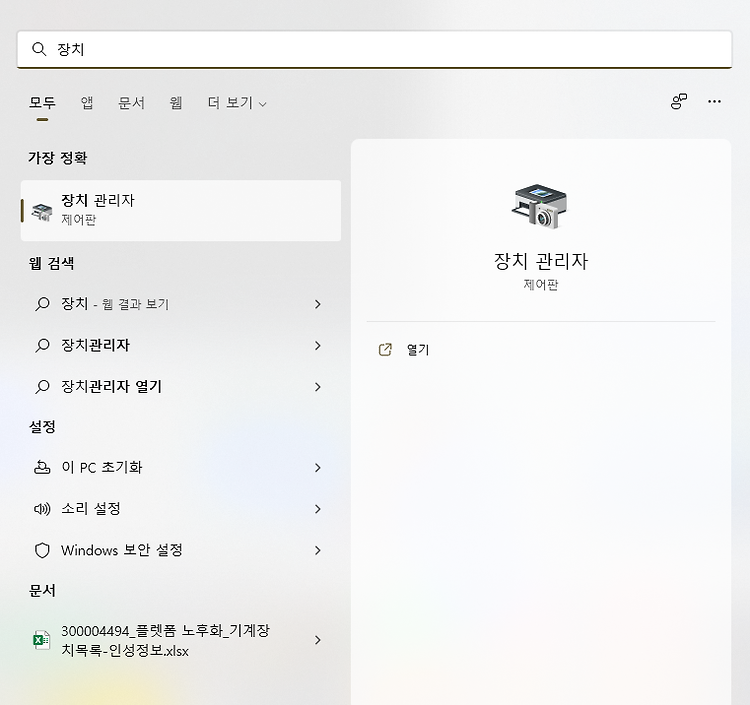Click the shield icon beside Windows 보안 설정

click(42, 551)
